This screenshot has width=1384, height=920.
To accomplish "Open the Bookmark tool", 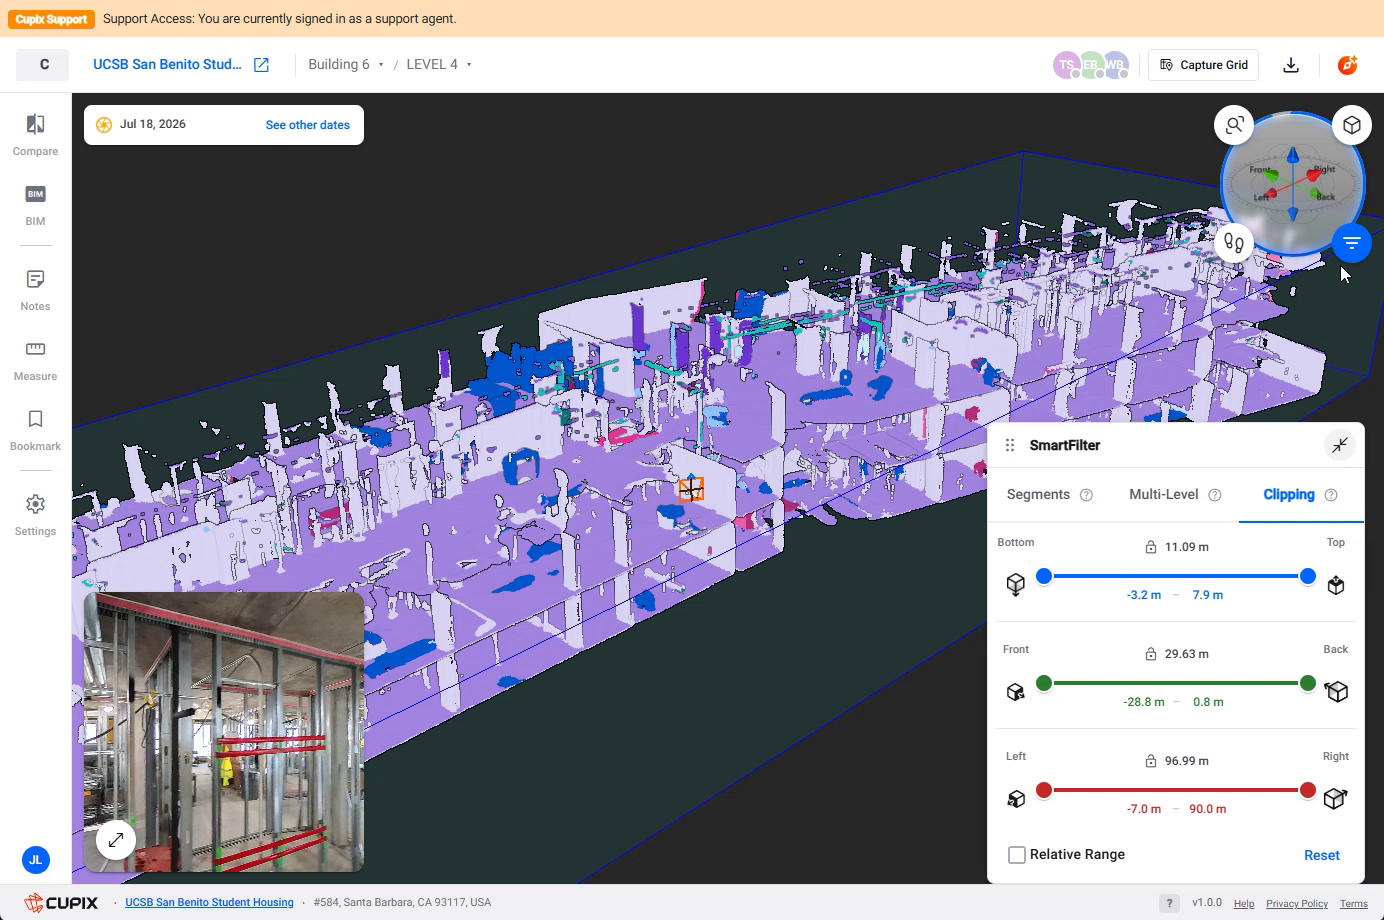I will coord(35,430).
